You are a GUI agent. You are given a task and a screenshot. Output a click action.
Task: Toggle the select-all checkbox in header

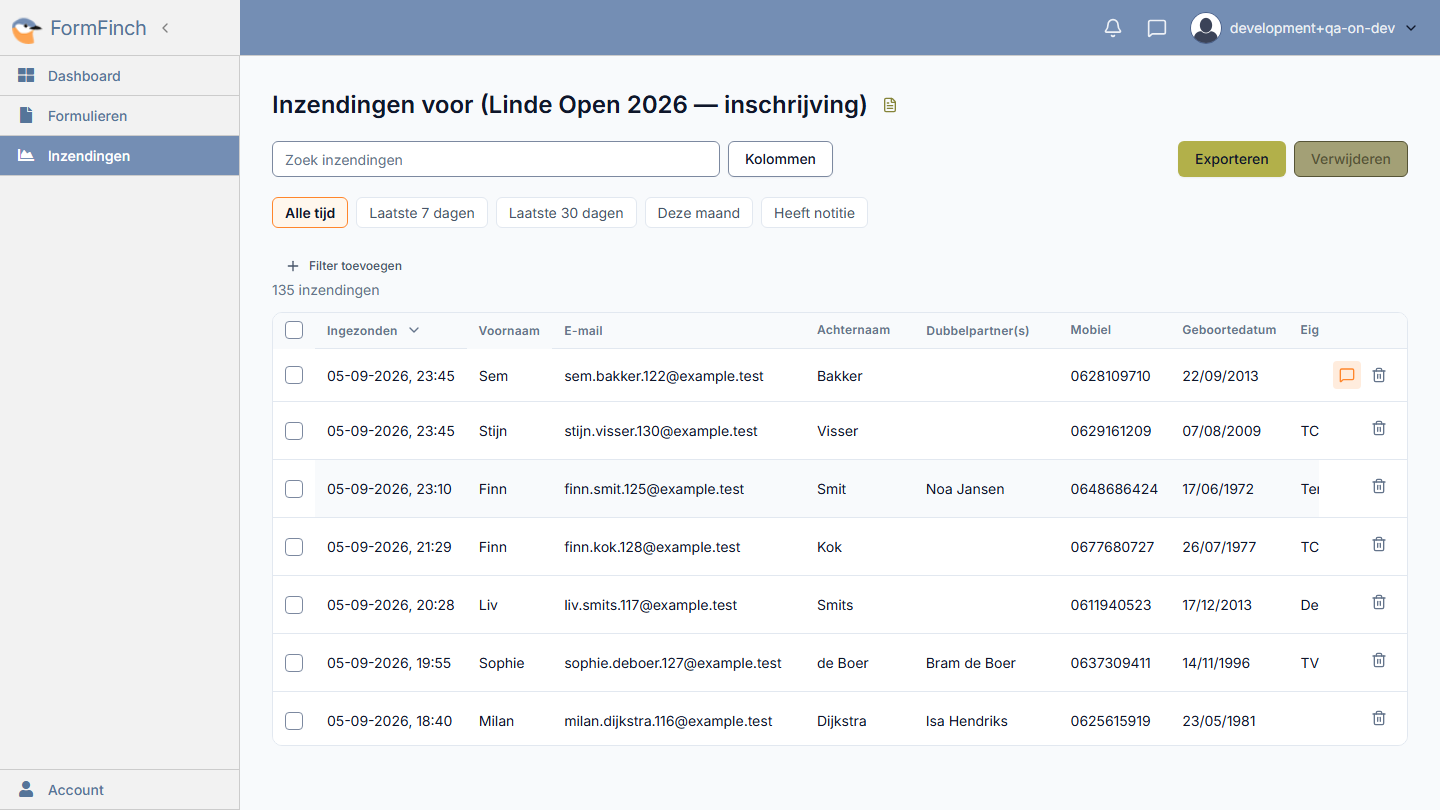(294, 330)
